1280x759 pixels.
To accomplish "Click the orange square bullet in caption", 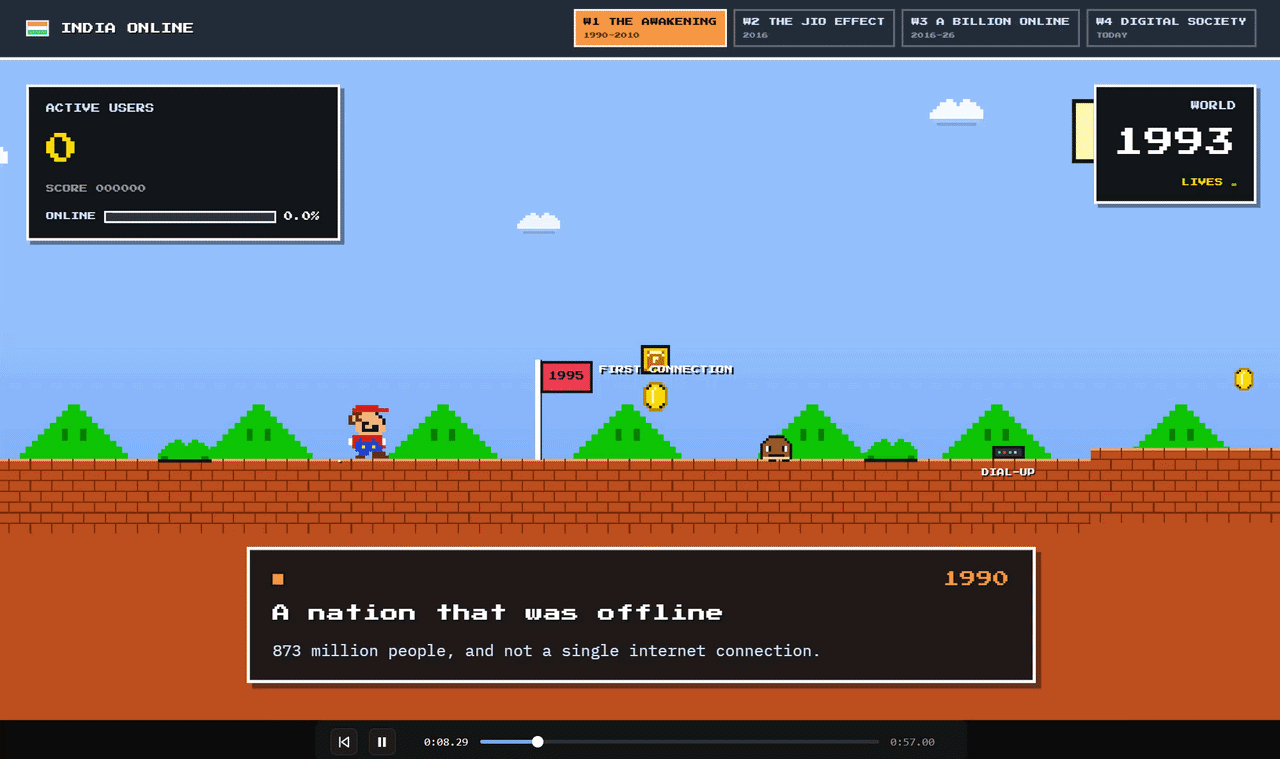I will [x=278, y=579].
